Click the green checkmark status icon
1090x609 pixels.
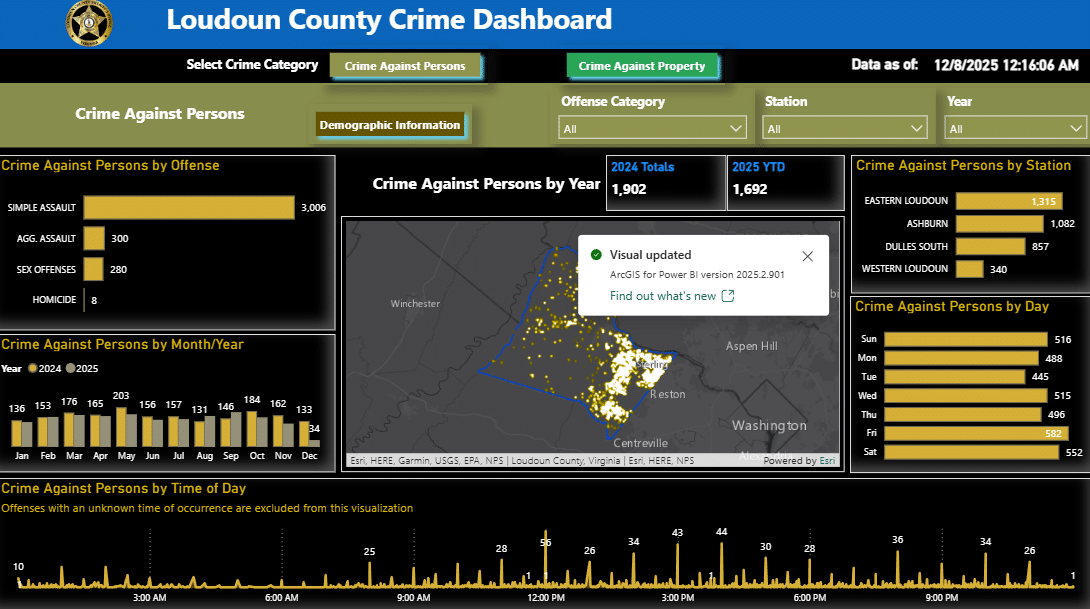point(596,255)
